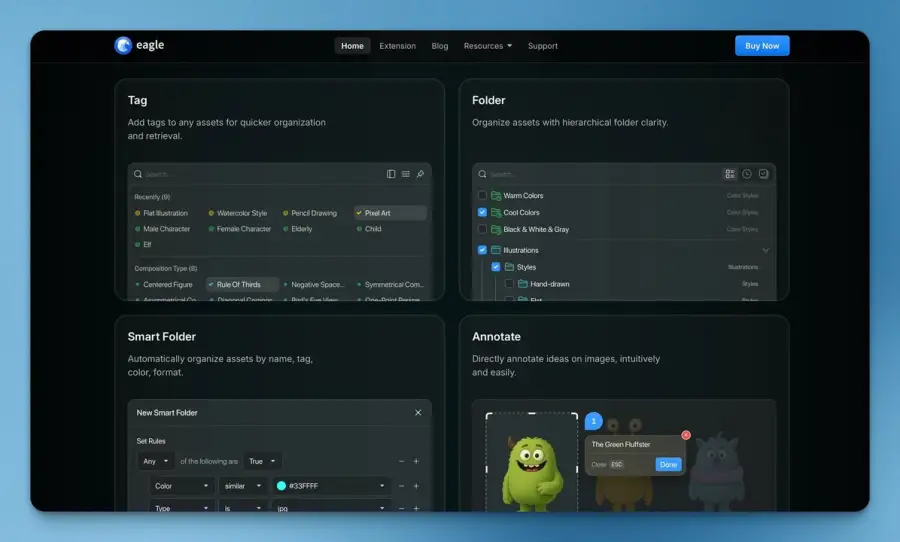The image size is (900, 542).
Task: Click the Styles folder icon
Action: (x=509, y=267)
